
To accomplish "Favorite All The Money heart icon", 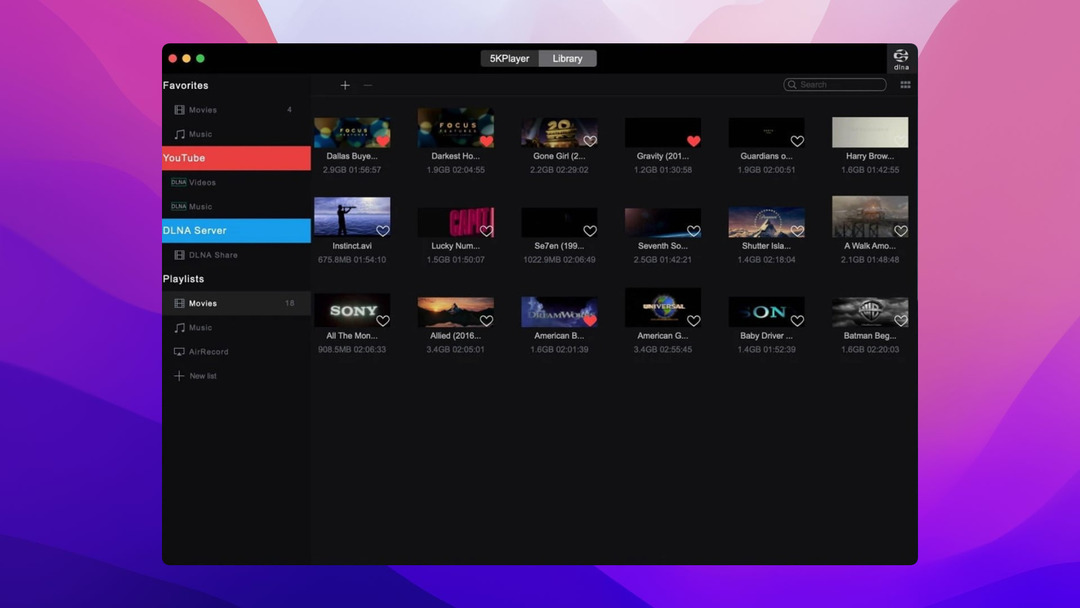I will click(383, 321).
